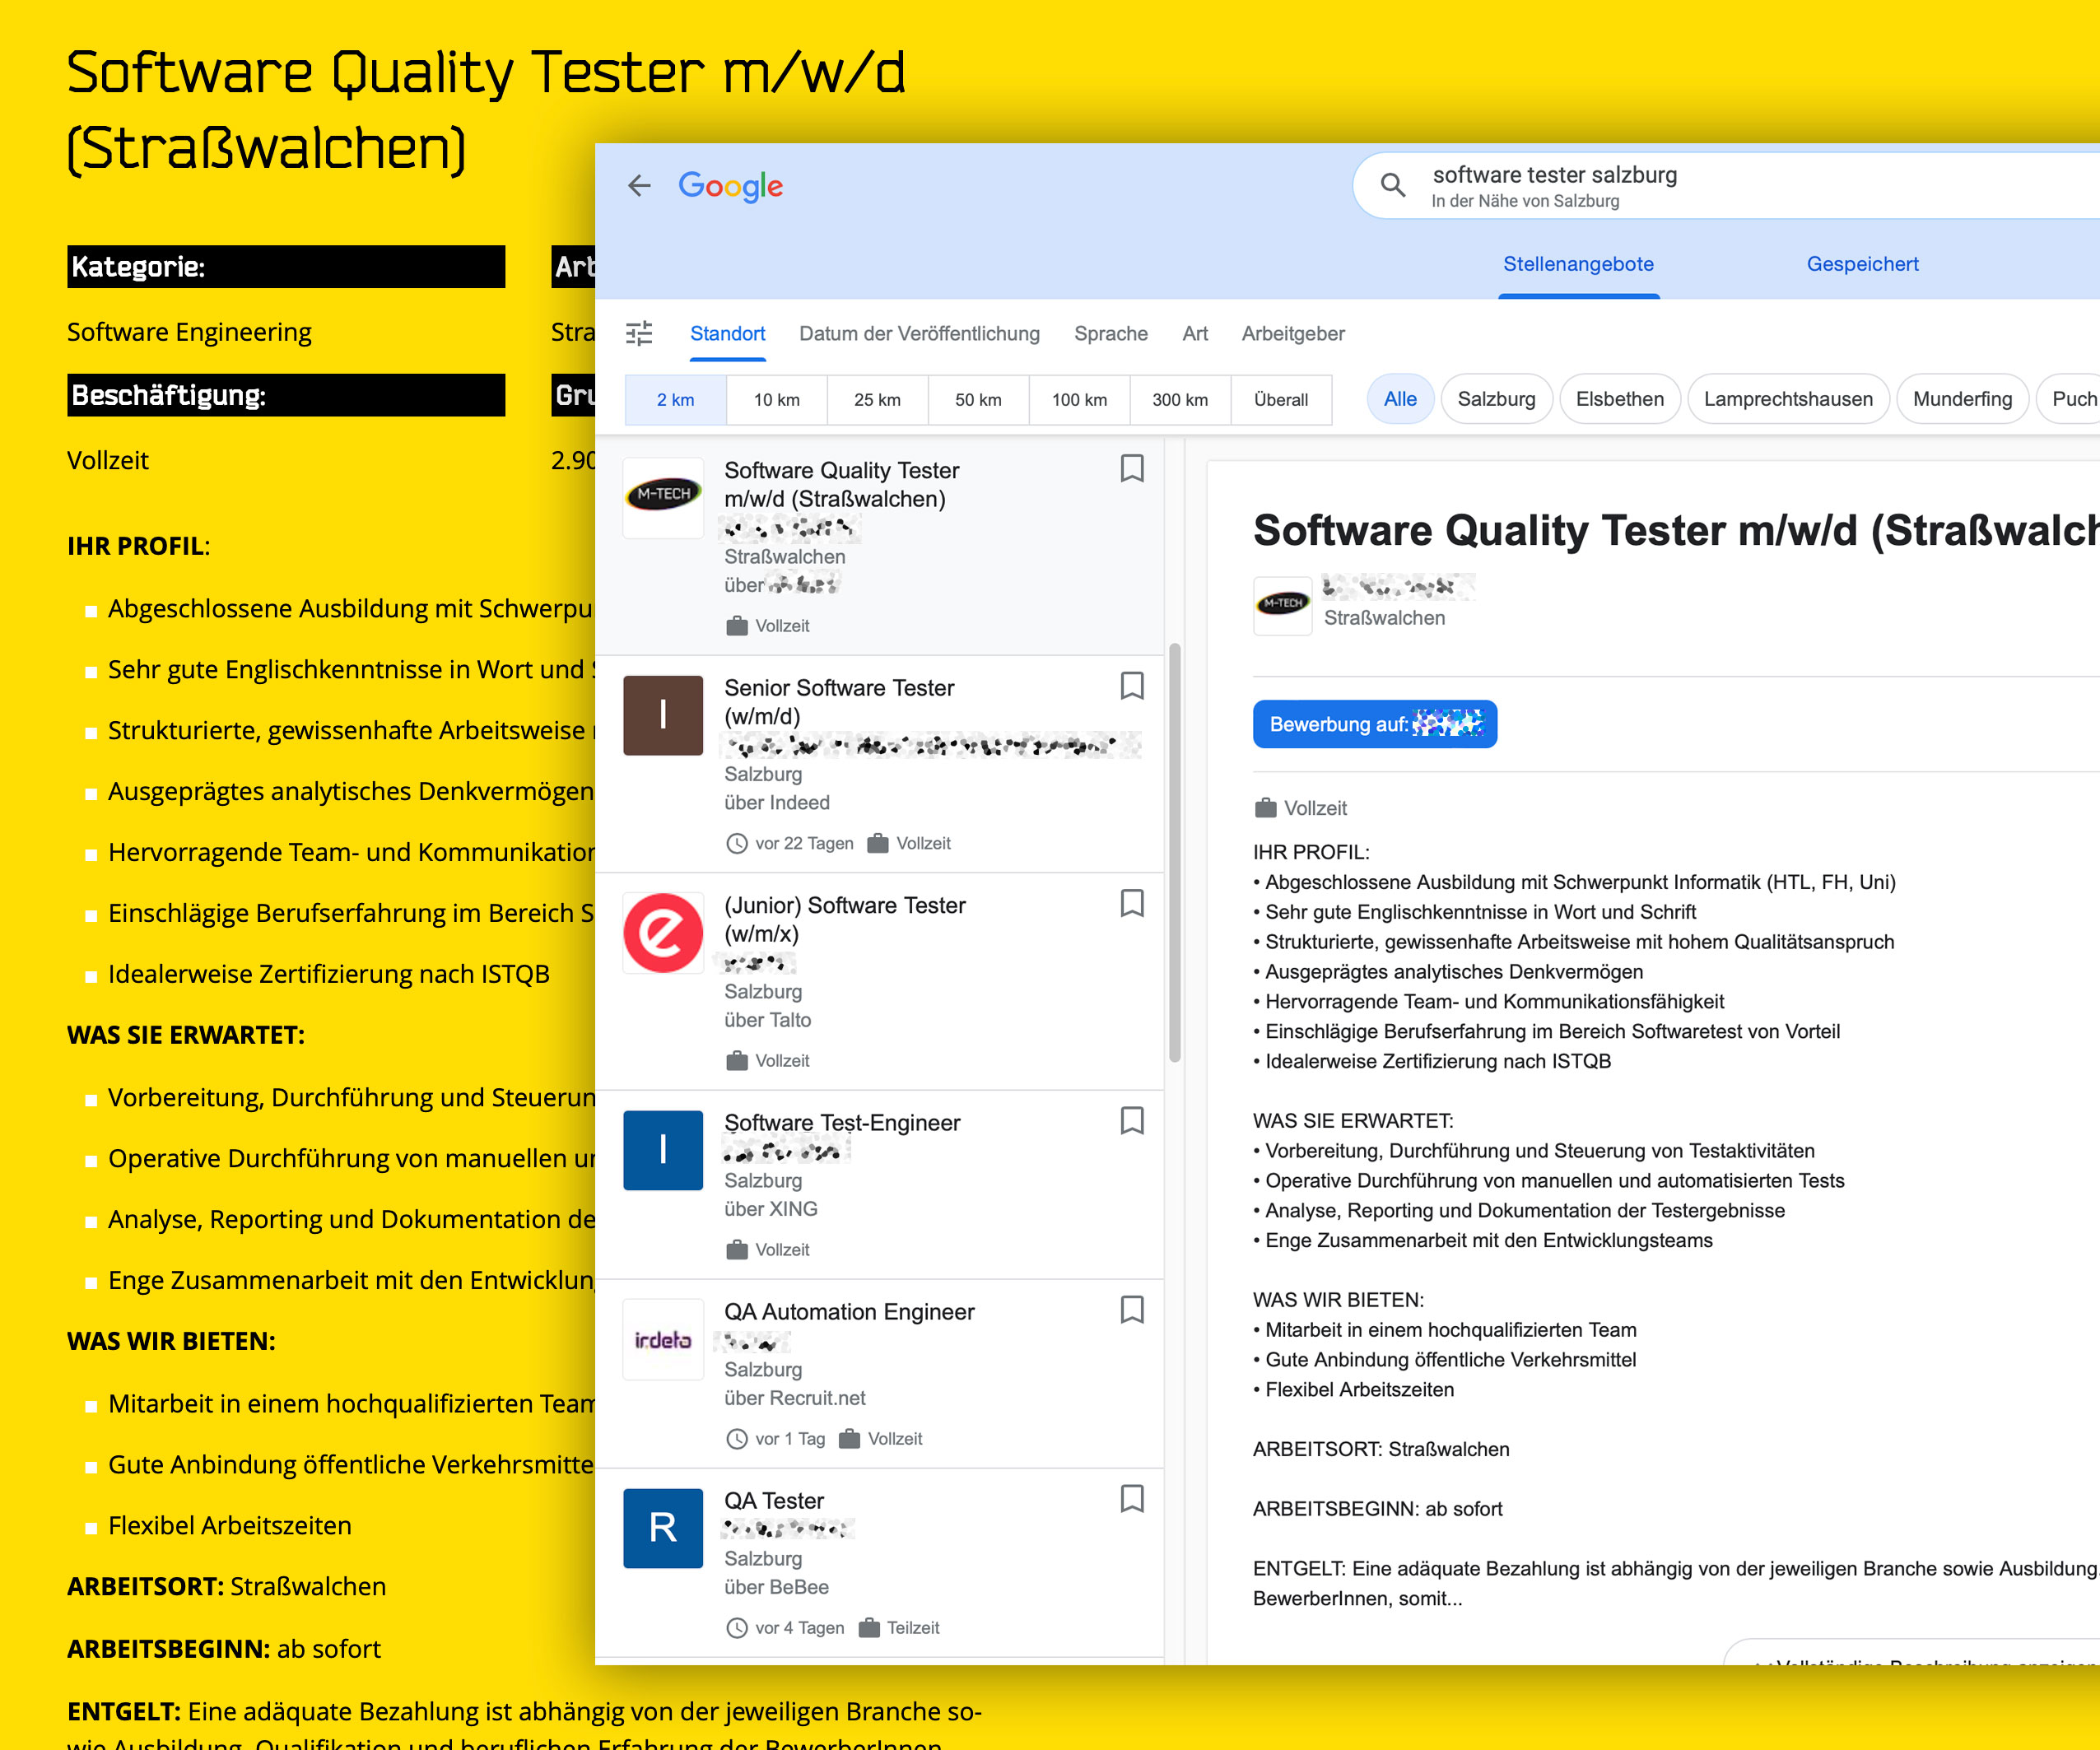Click the back arrow next to Google logo
Viewport: 2100px width, 1750px height.
[639, 185]
